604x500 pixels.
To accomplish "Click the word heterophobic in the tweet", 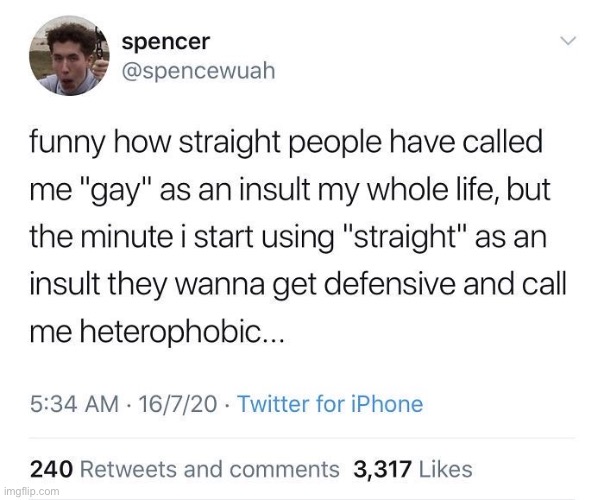I will click(171, 331).
